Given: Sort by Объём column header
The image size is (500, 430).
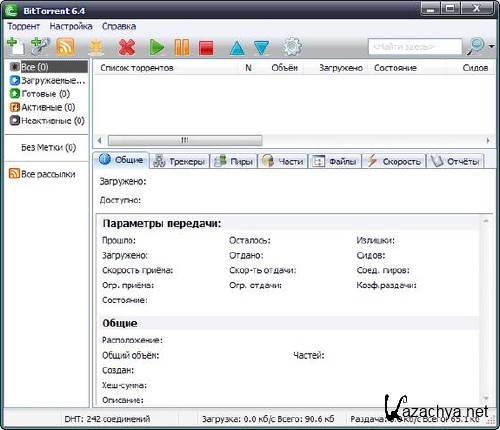Looking at the screenshot, I should point(284,68).
